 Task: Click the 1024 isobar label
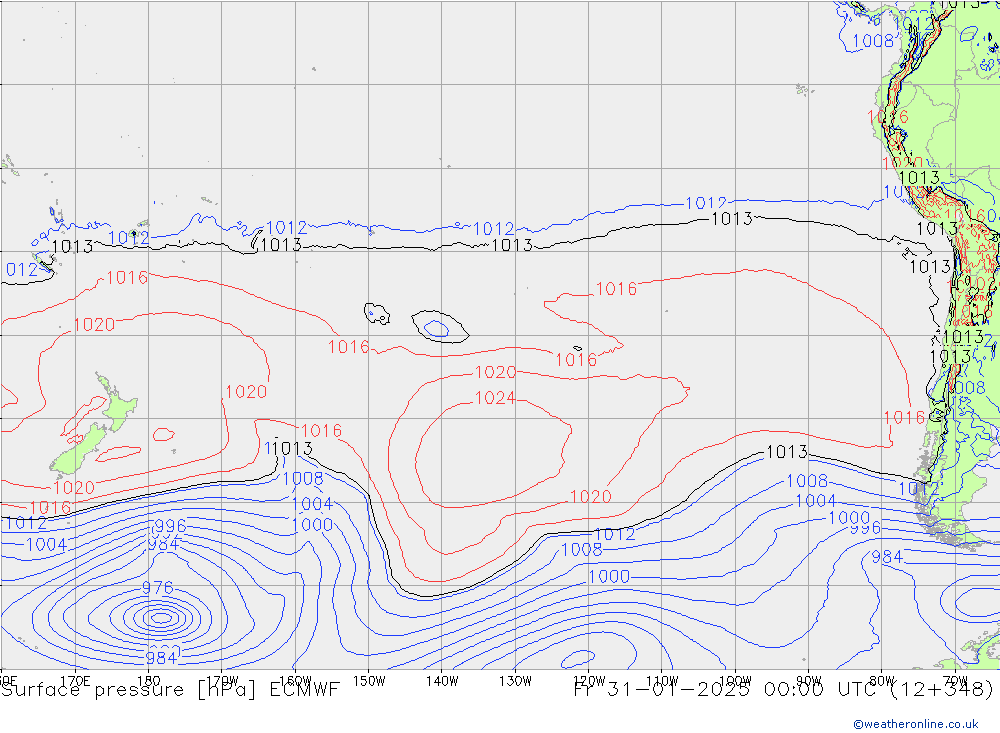tap(495, 398)
